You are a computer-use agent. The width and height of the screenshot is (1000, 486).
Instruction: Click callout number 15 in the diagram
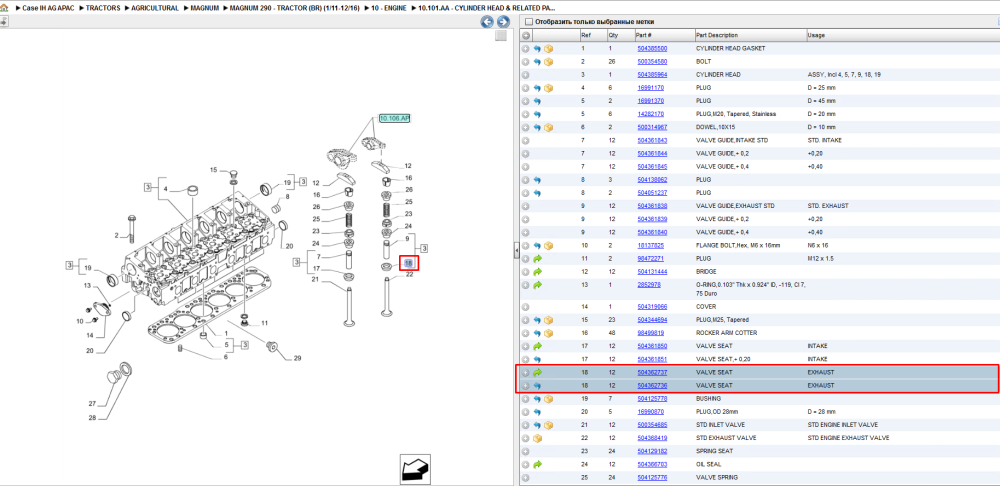[214, 170]
